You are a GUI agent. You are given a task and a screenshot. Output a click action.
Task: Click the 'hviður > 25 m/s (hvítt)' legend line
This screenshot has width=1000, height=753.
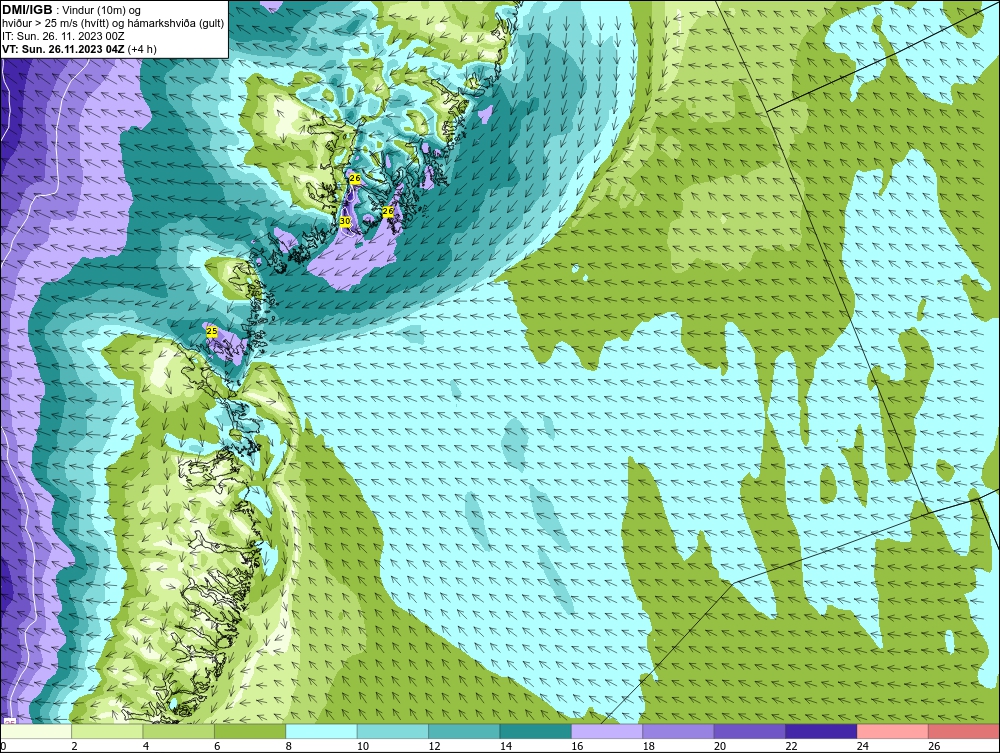pos(57,24)
